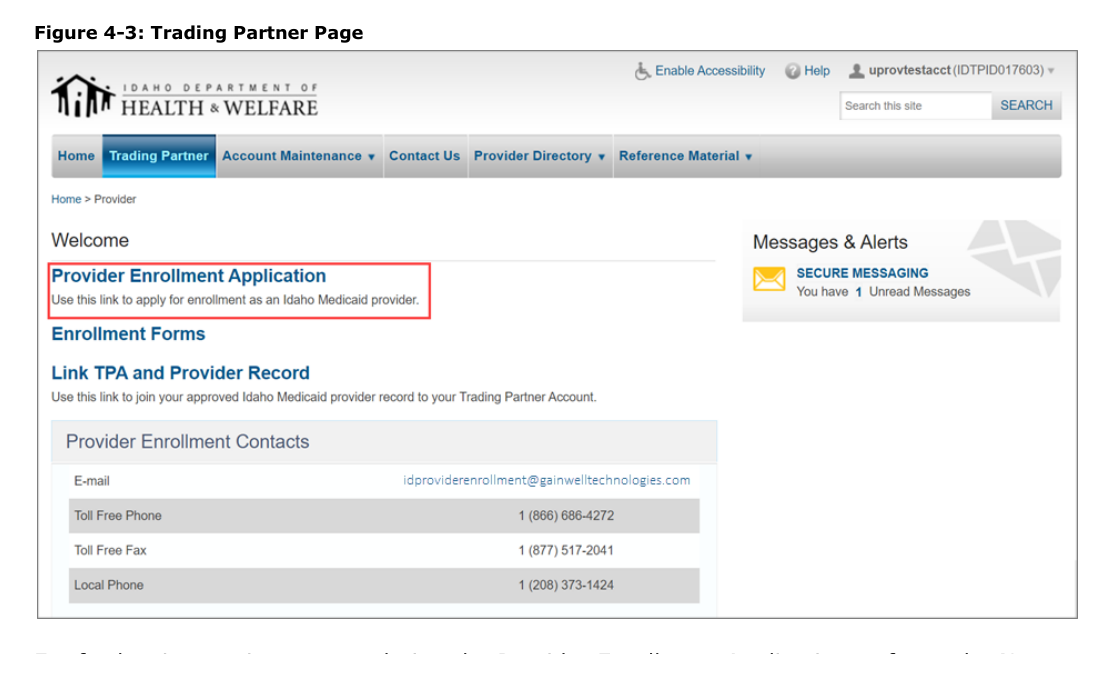The height and width of the screenshot is (678, 1108).
Task: Click the unread messages count 1
Action: 859,292
